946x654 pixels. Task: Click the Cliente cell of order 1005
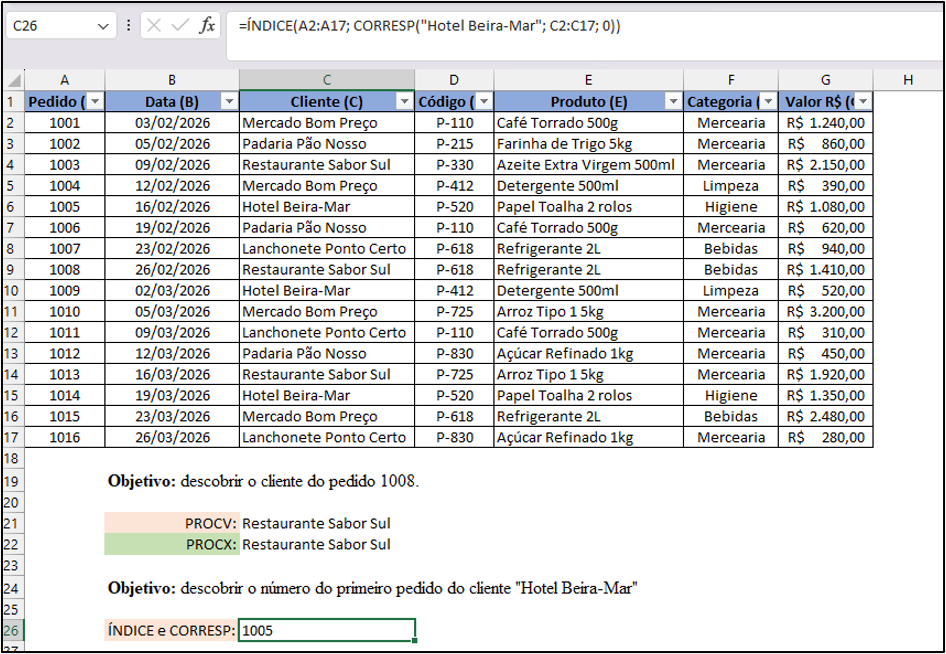[327, 207]
